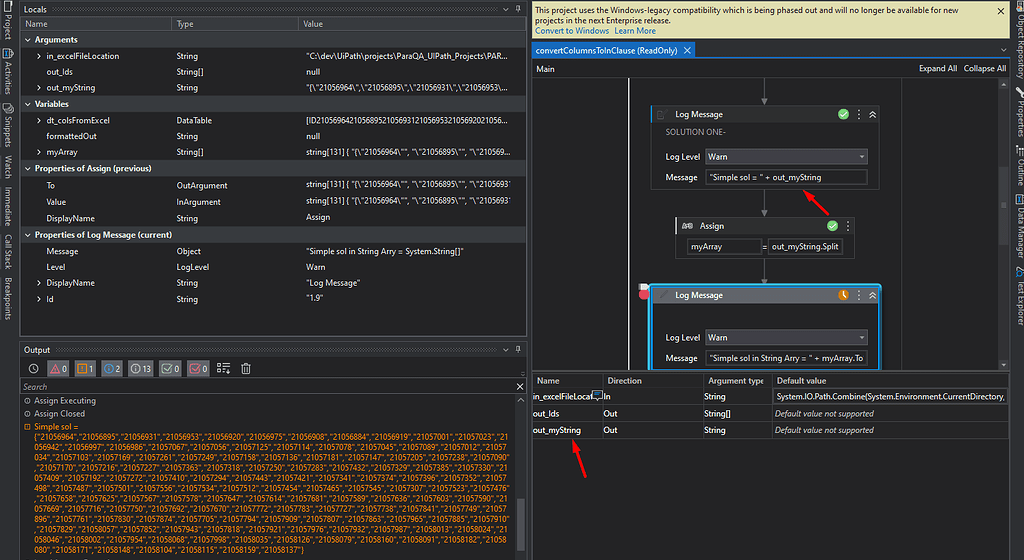
Task: Toggle warning filter showing 1 in Output
Action: click(x=85, y=369)
